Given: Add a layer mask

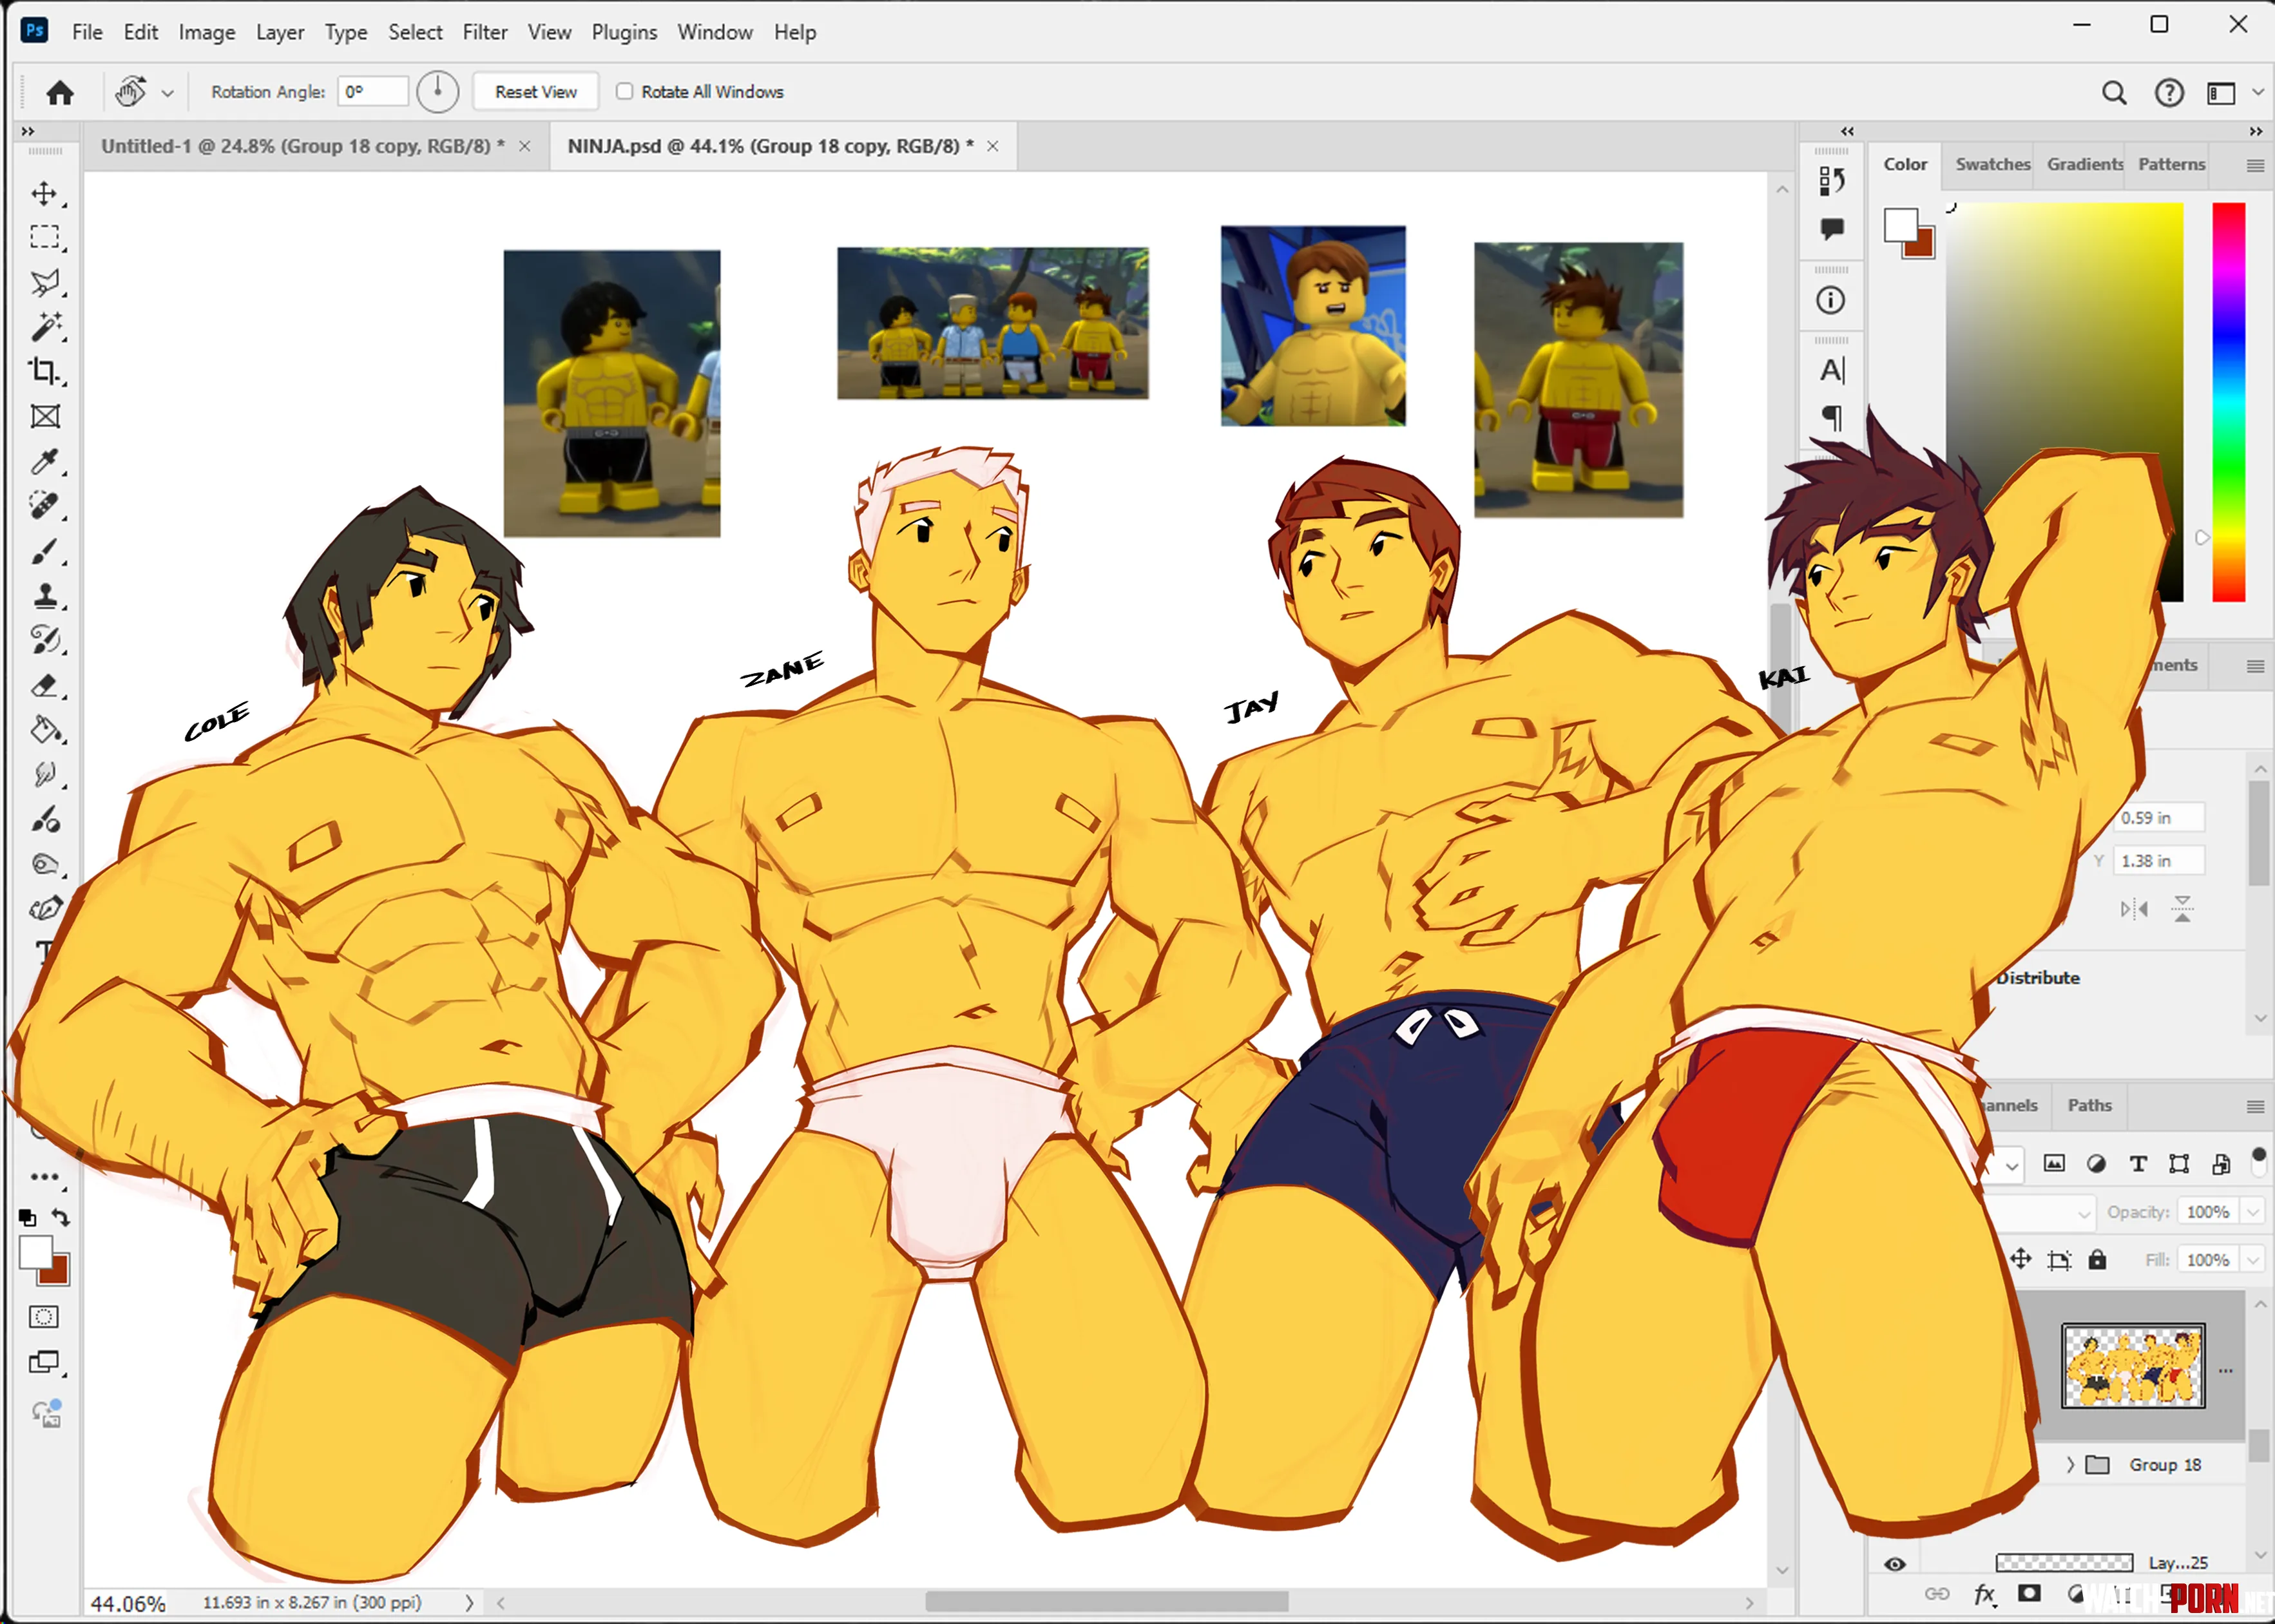Looking at the screenshot, I should click(x=2029, y=1594).
